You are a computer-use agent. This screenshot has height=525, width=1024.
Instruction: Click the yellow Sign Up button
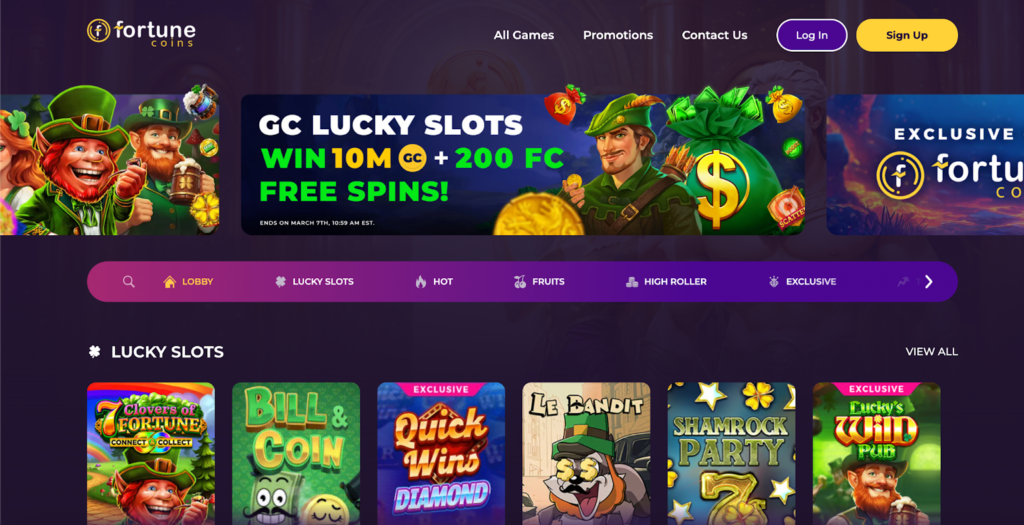[906, 35]
